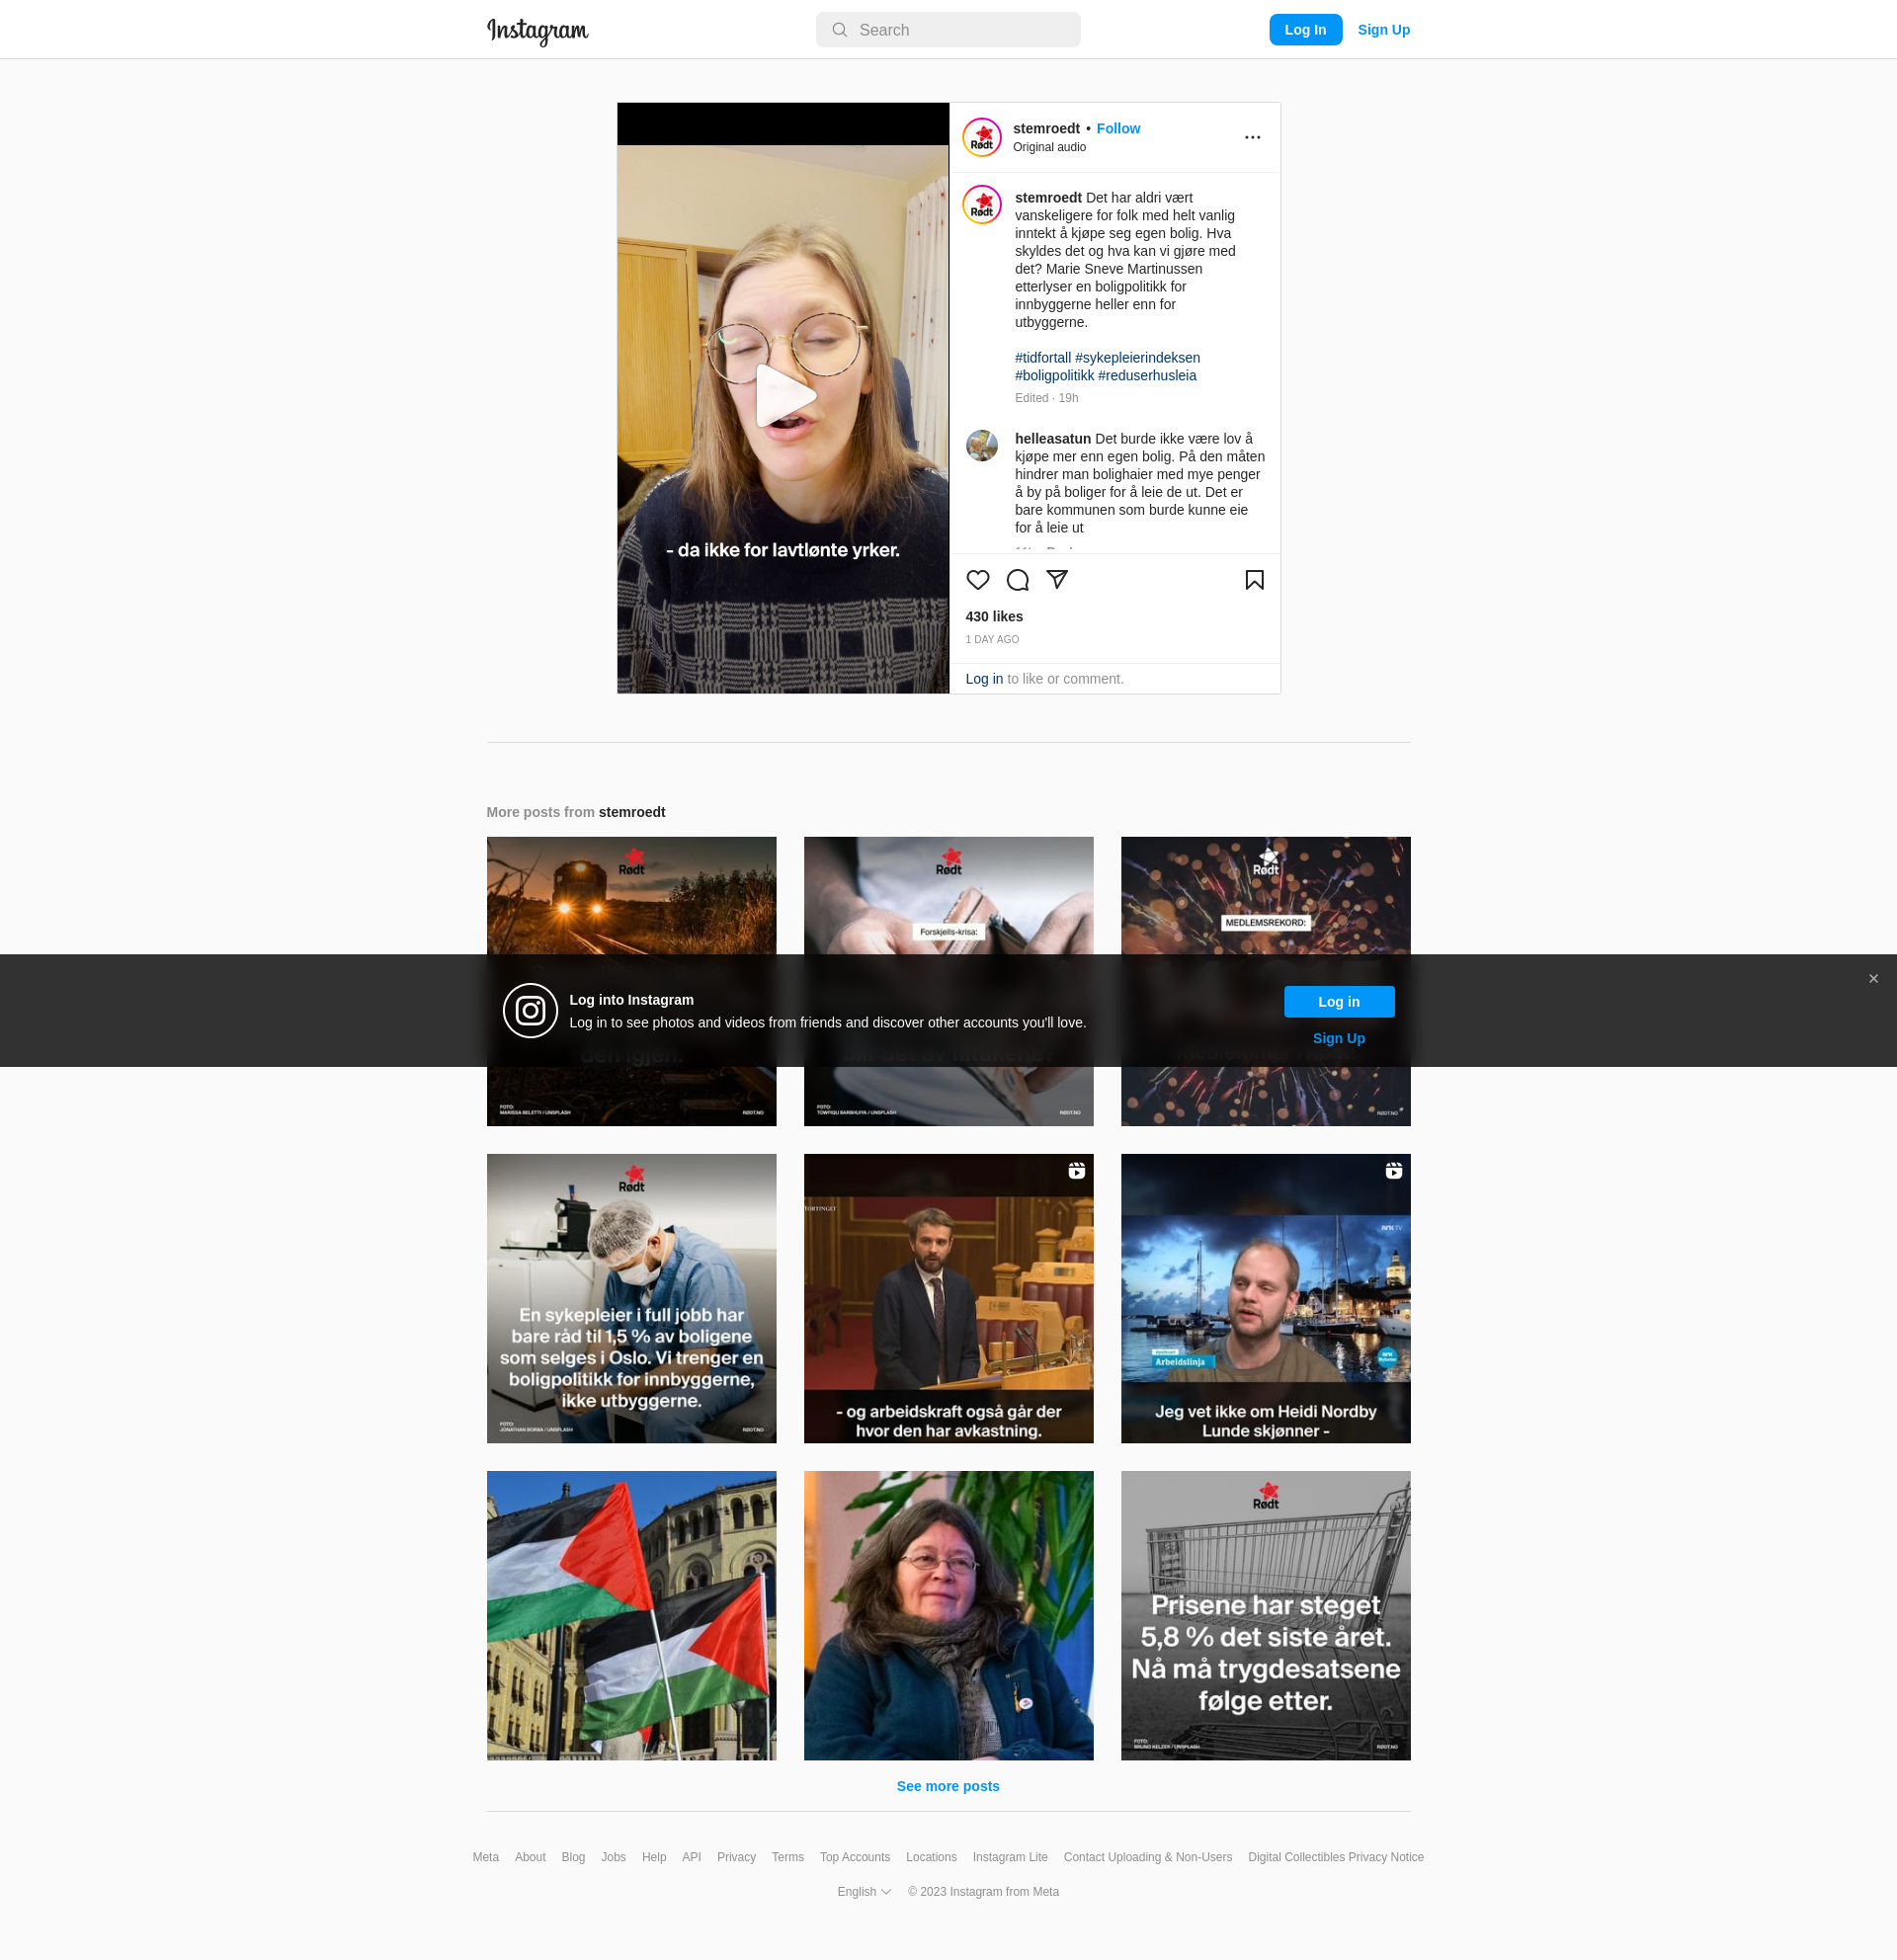Open the #reduserhusleia hashtag

[x=1147, y=376]
